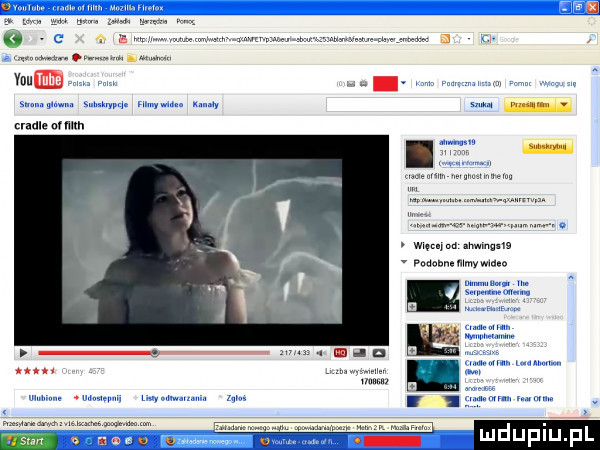Viewport: 600px width, 450px height.
Task: Switch to Zakładanie nowego taskbar window
Action: [206, 441]
